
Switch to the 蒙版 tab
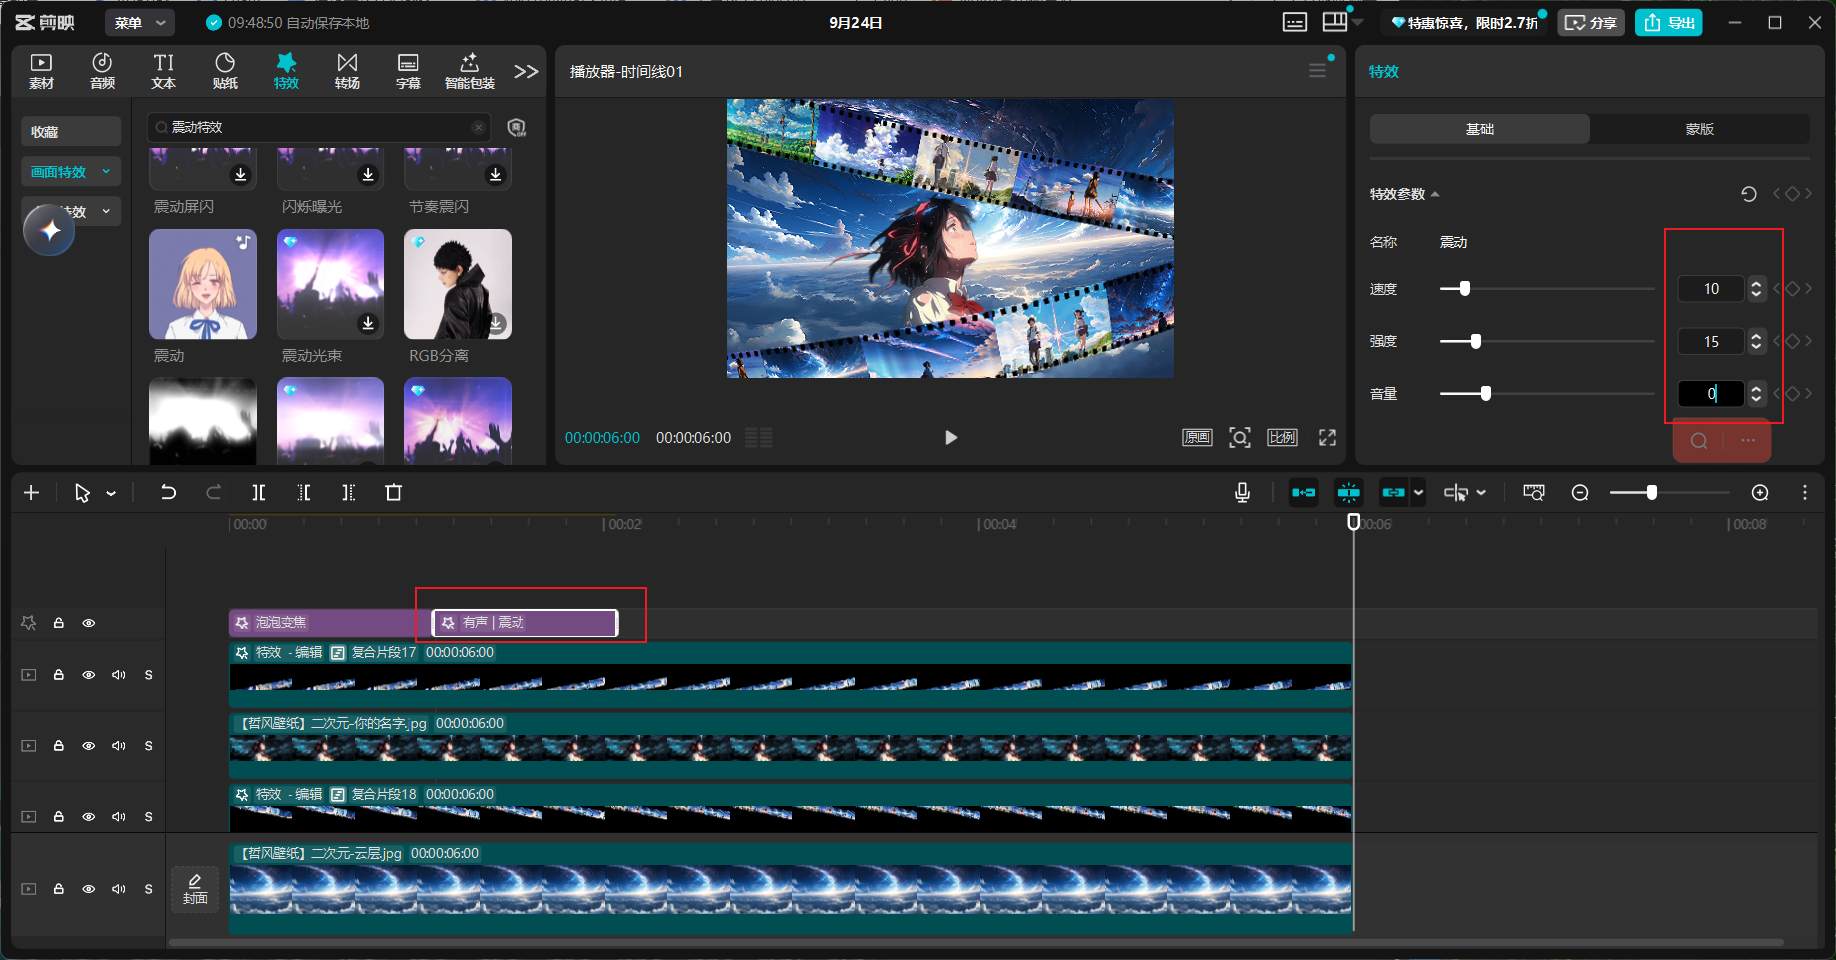pyautogui.click(x=1700, y=129)
